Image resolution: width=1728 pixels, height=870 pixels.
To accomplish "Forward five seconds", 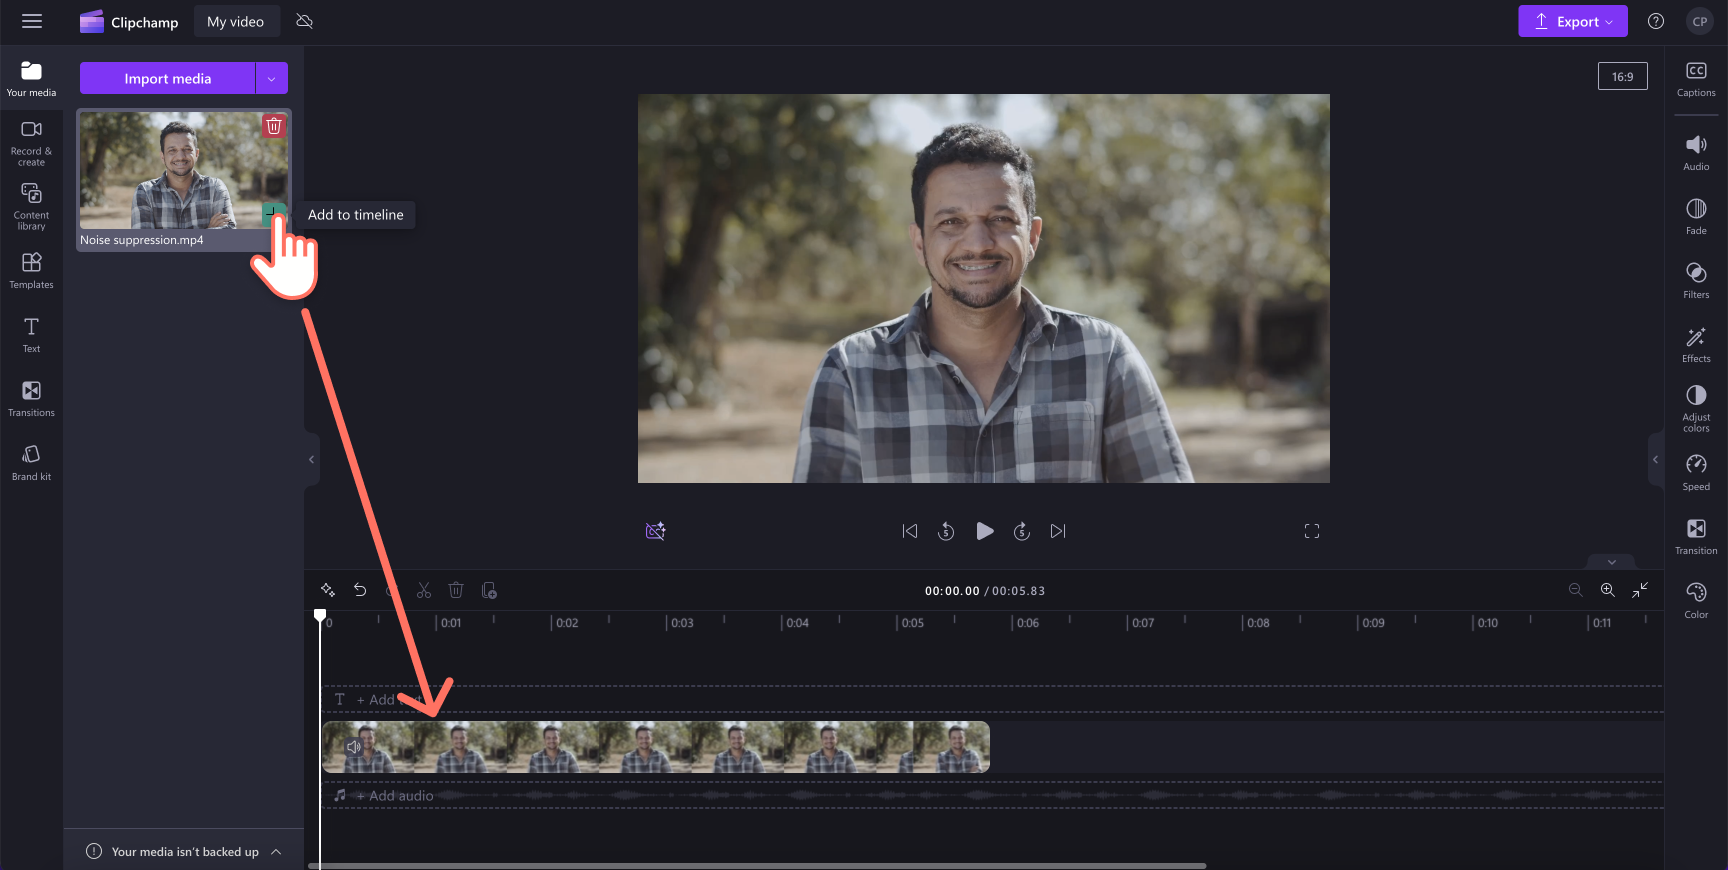I will point(1021,531).
